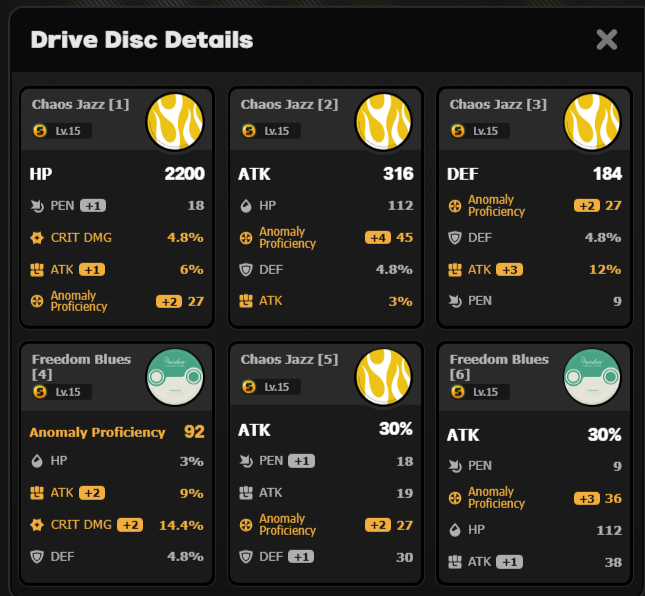Click the +2 badge beside CRIT DMG in Freedom Blues [4]

tap(130, 525)
